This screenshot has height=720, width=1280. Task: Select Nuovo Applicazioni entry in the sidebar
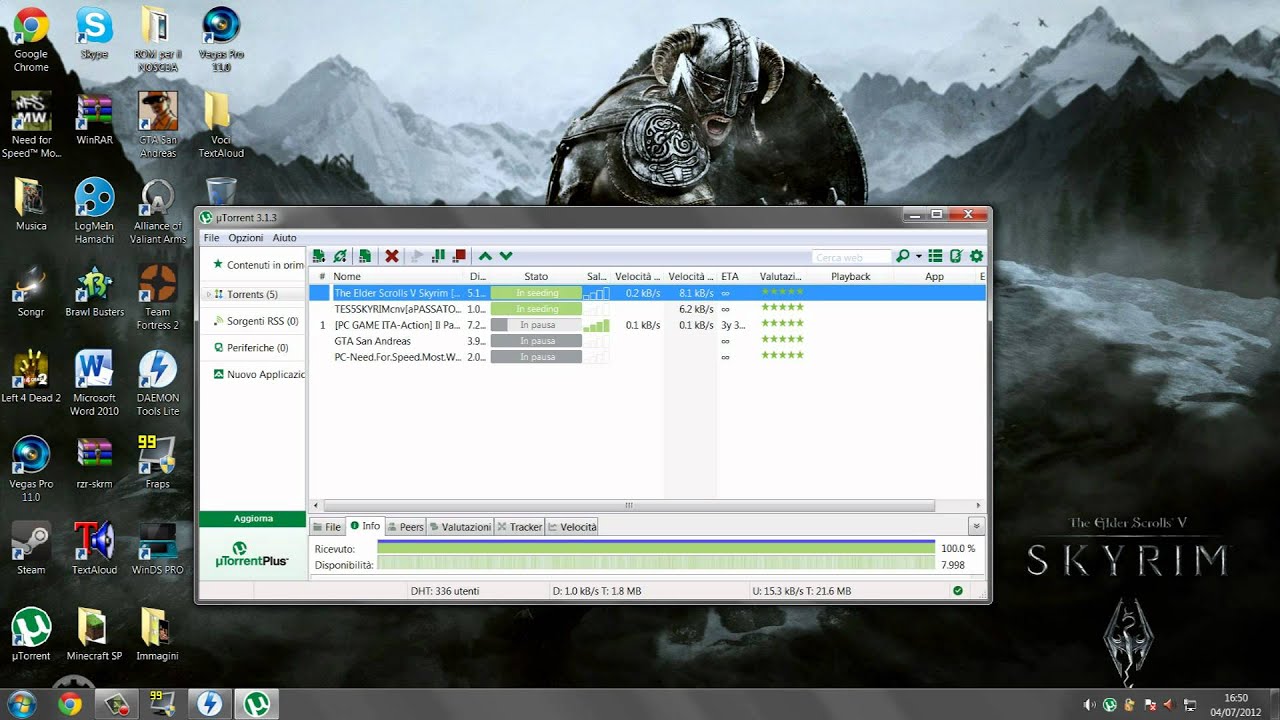point(258,374)
